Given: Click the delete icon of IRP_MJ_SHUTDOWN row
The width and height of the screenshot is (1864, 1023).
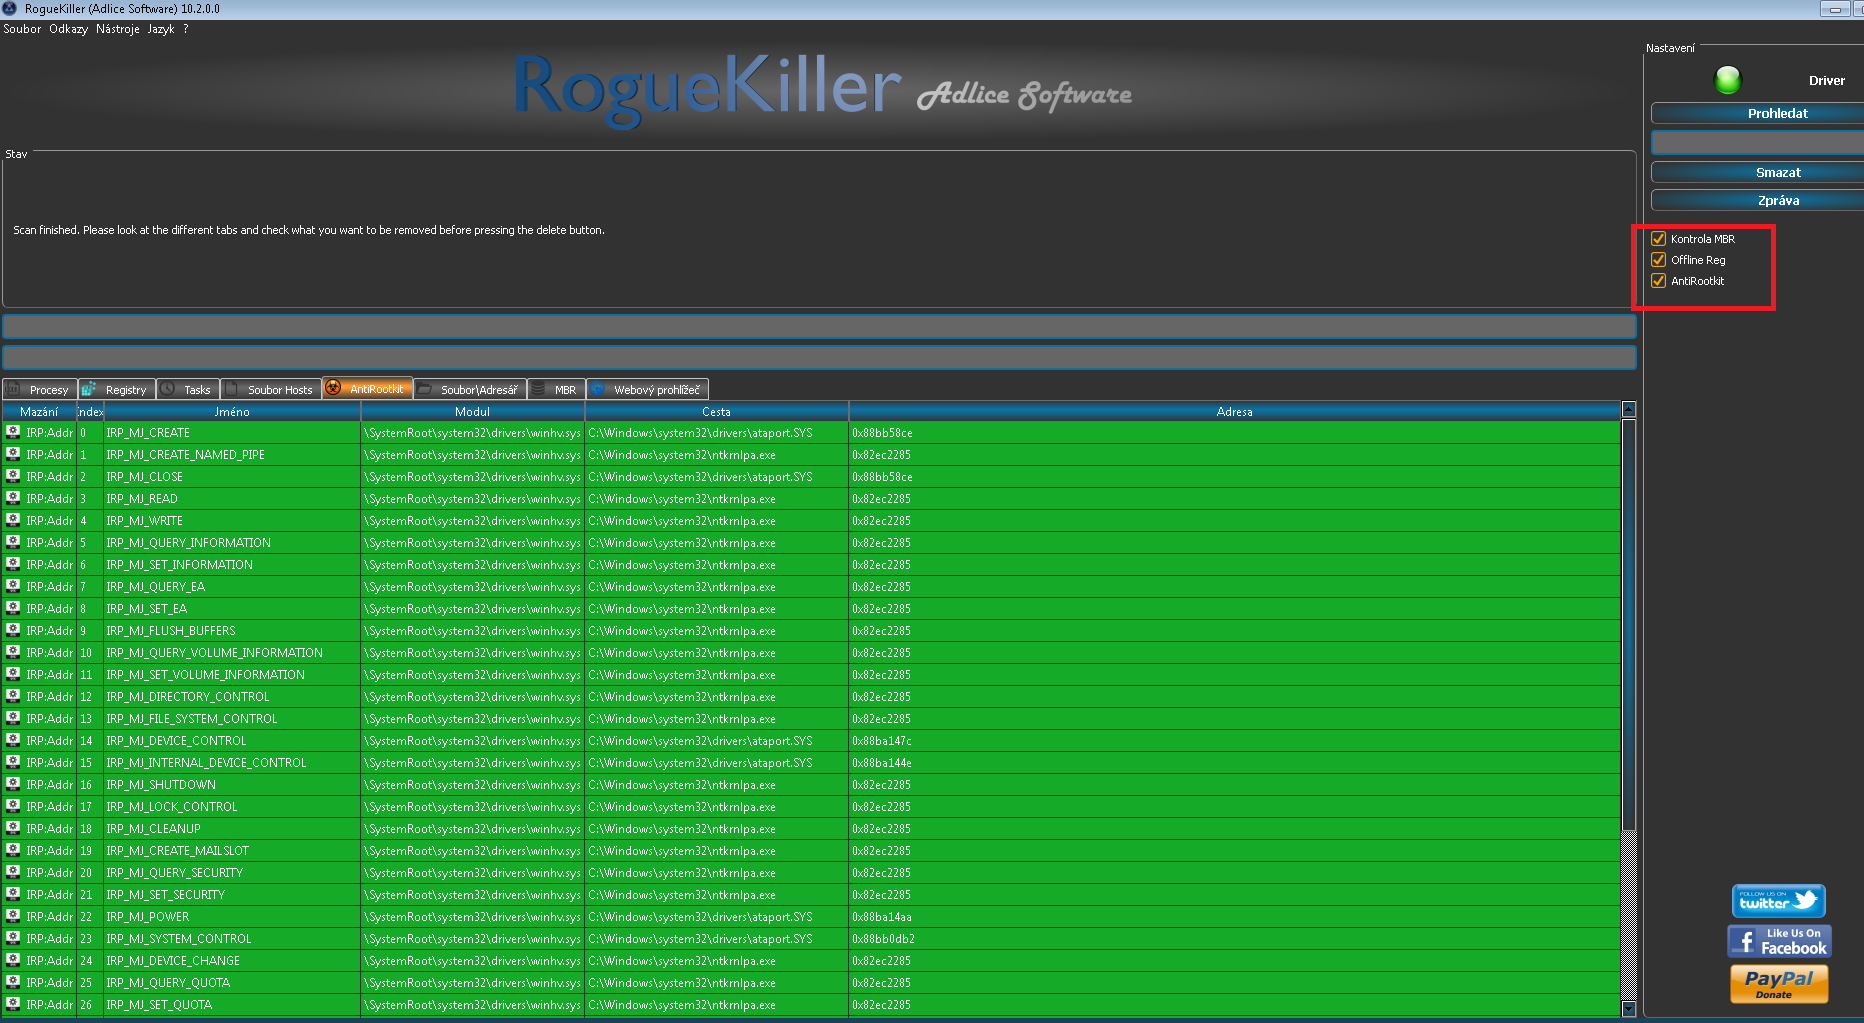Looking at the screenshot, I should (13, 784).
